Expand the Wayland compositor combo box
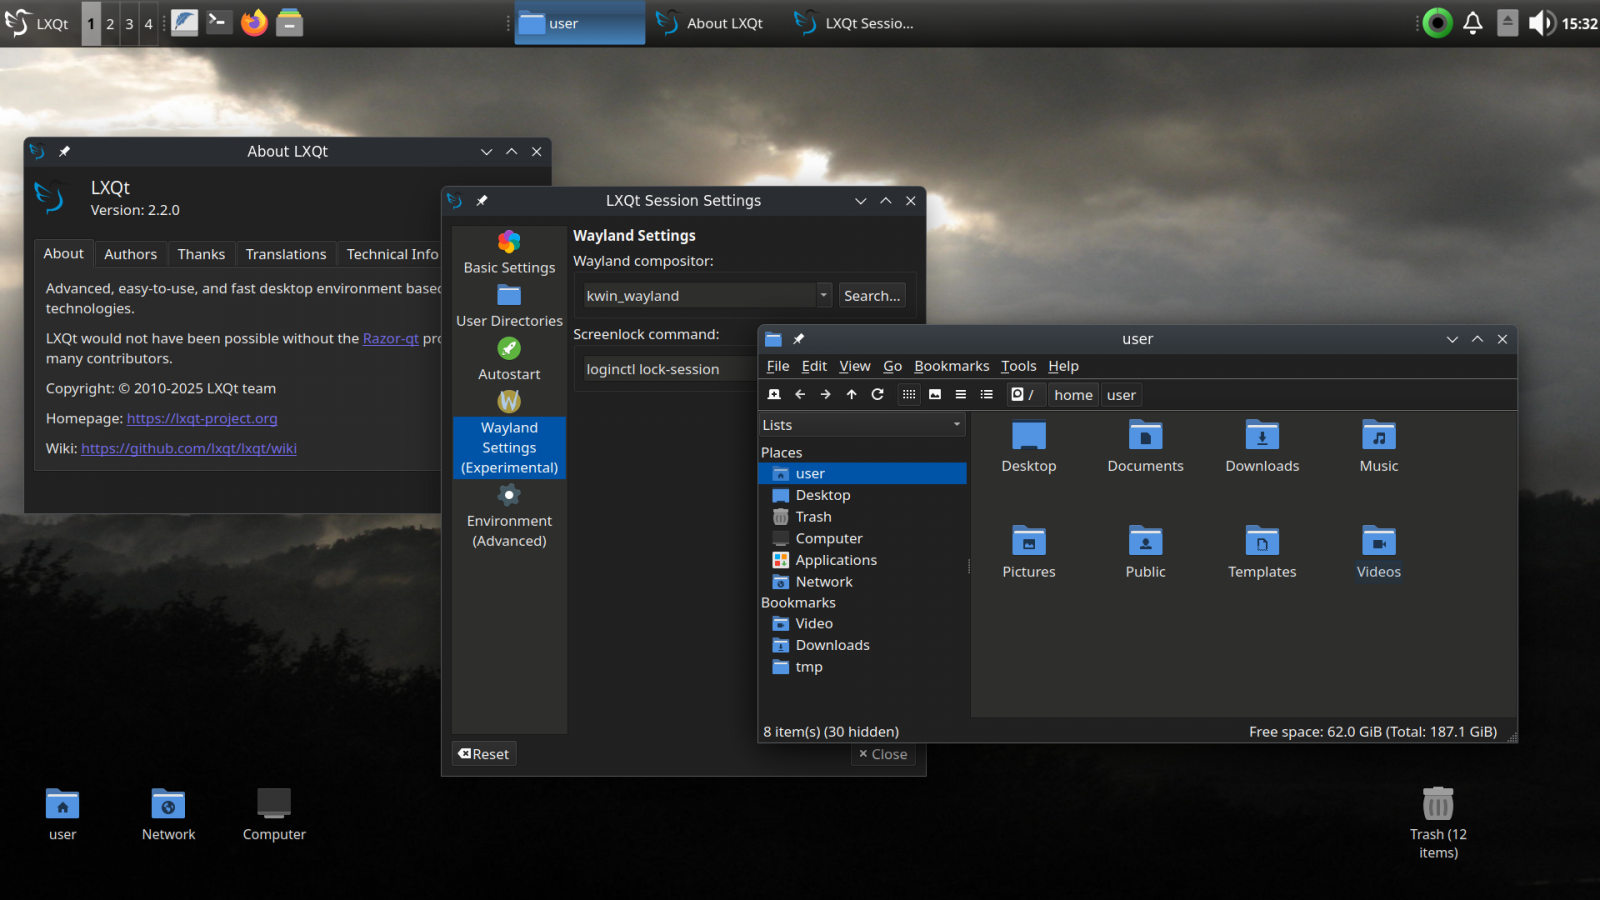The image size is (1600, 900). (x=823, y=295)
